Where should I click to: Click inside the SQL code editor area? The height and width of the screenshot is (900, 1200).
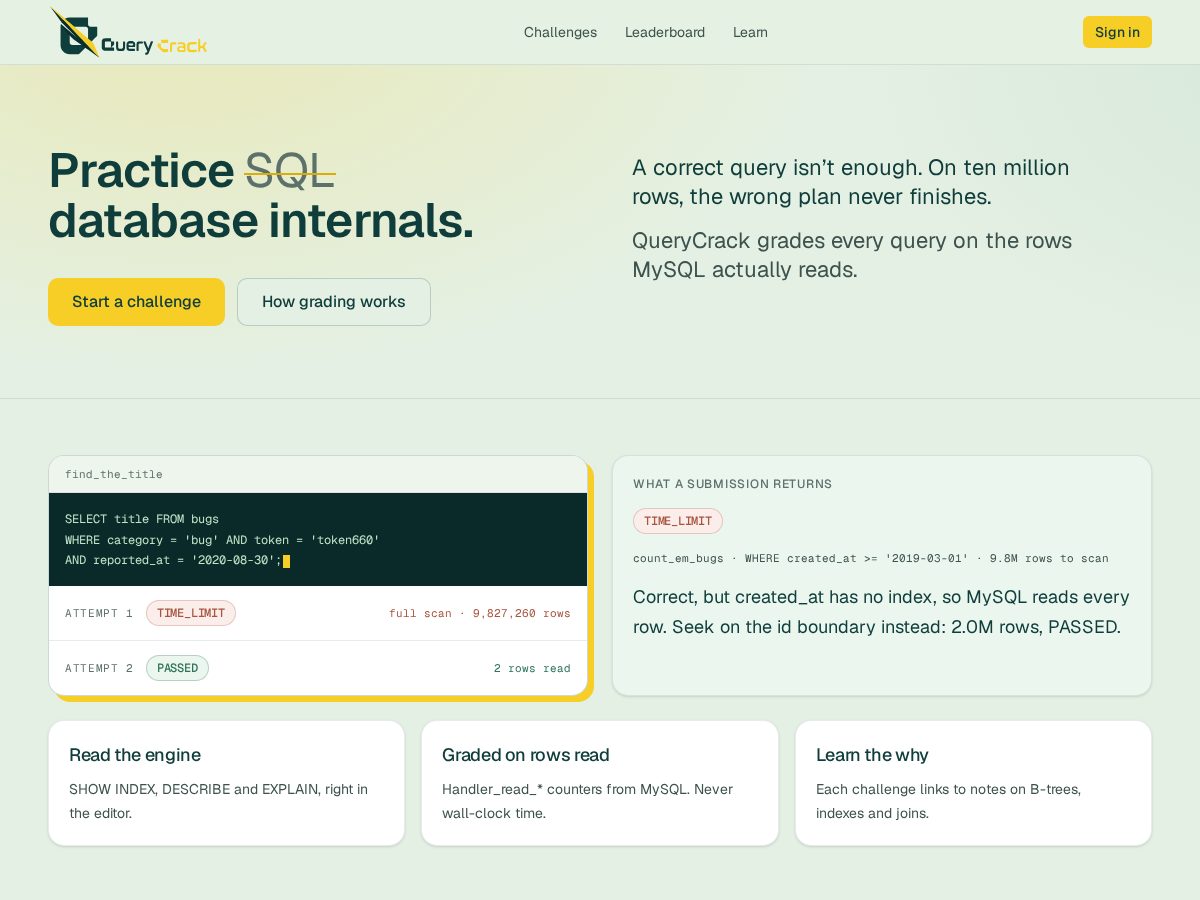(x=318, y=539)
